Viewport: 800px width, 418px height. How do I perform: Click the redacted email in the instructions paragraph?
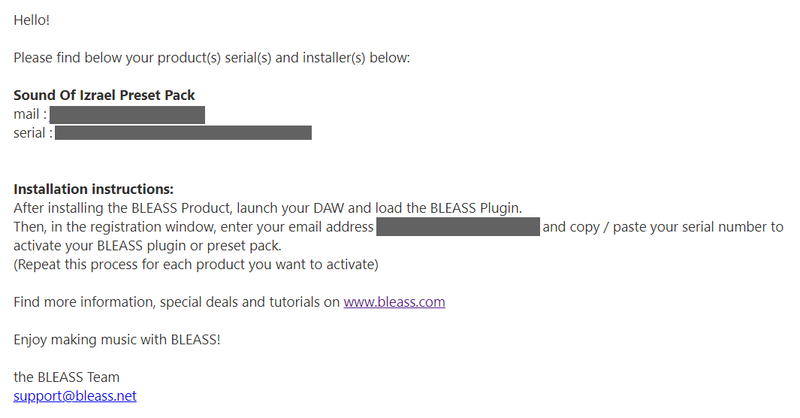[x=458, y=227]
